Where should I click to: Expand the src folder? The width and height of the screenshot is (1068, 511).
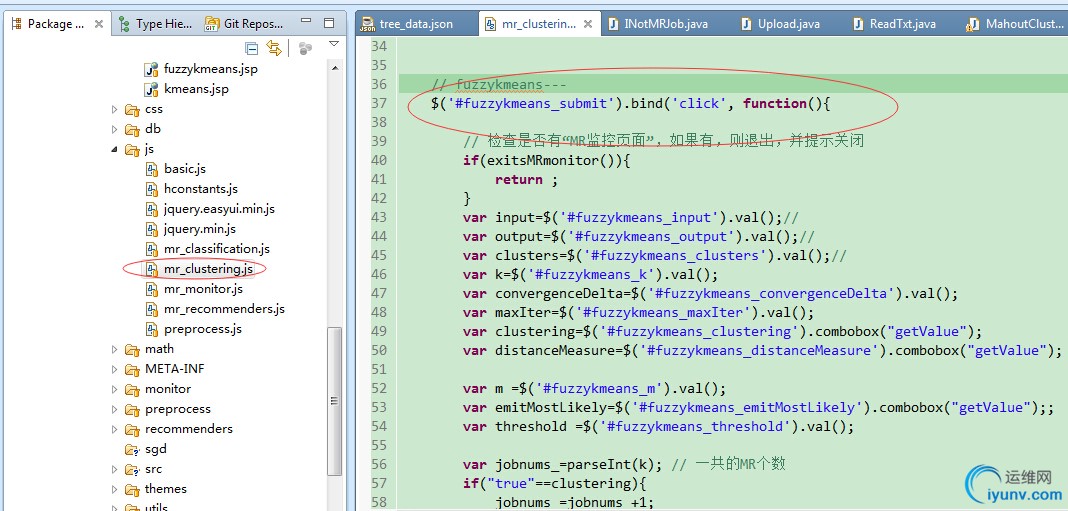tap(114, 469)
